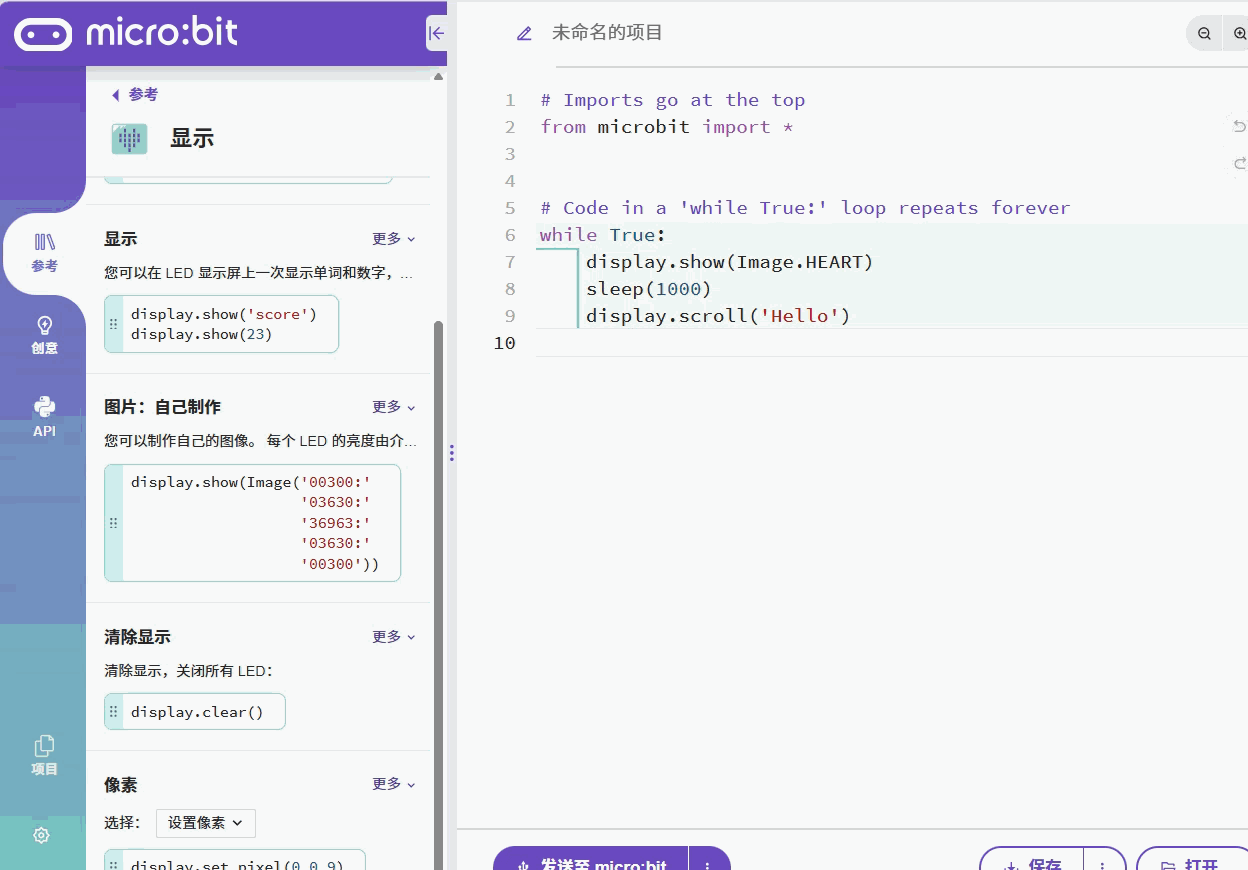The width and height of the screenshot is (1248, 870).
Task: Click the display.scroll('Hello') line
Action: pyautogui.click(x=718, y=316)
